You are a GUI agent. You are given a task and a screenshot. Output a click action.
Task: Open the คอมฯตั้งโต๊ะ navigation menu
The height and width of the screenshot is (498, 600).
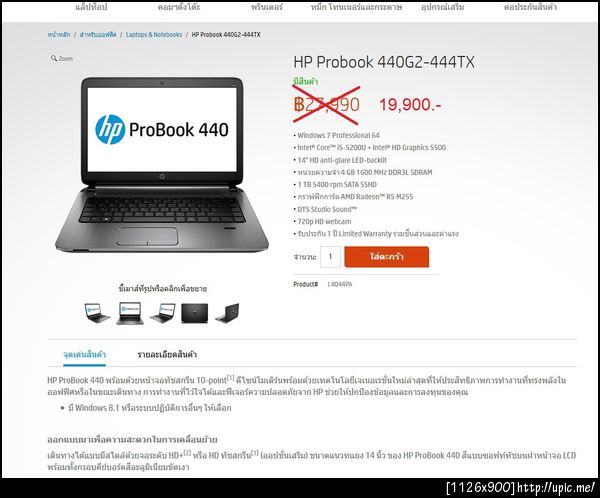179,7
